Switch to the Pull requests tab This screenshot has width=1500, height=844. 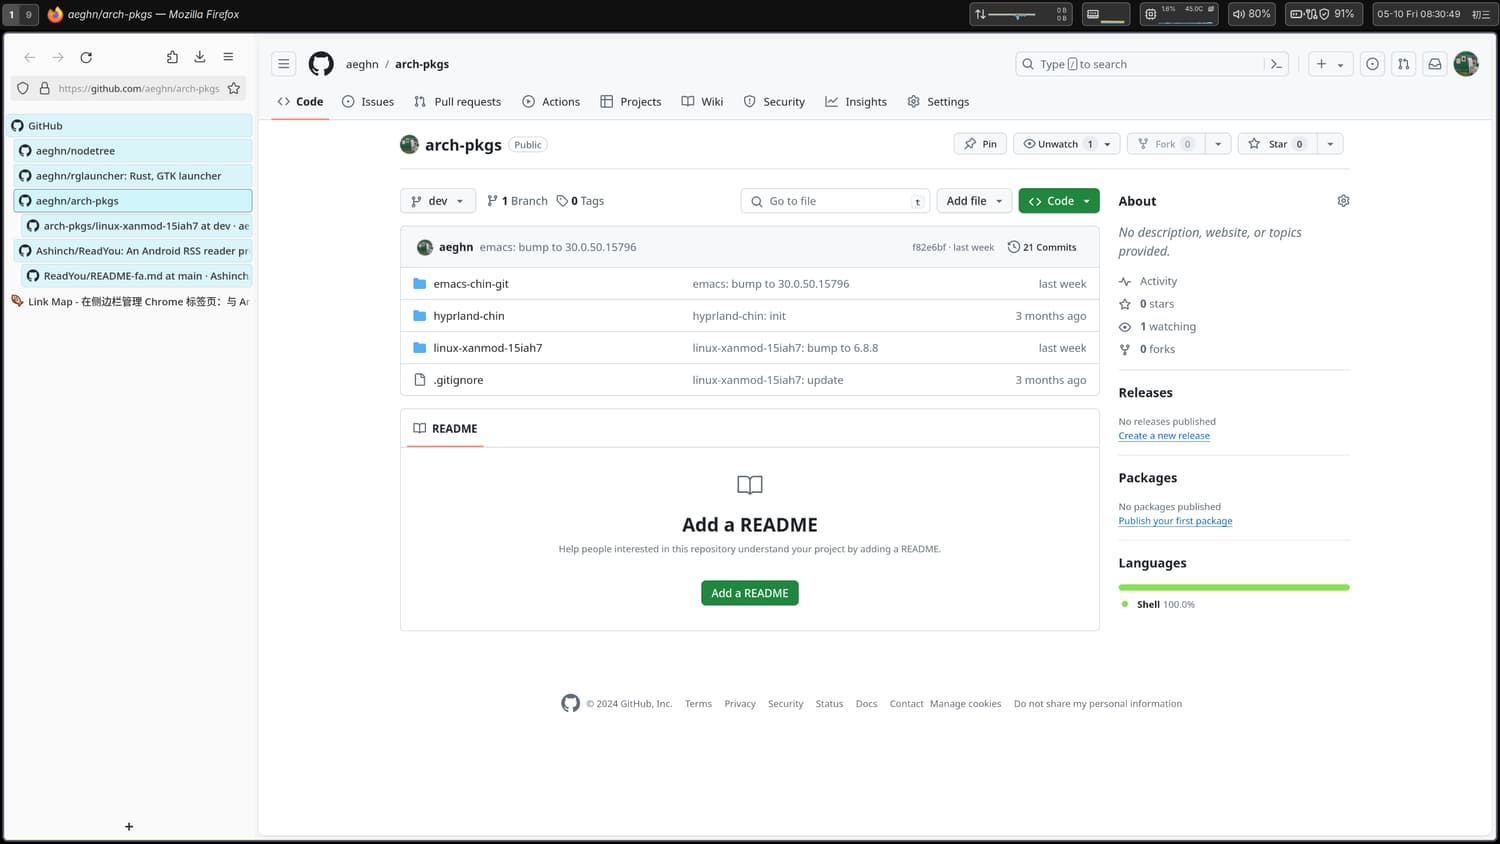[457, 102]
